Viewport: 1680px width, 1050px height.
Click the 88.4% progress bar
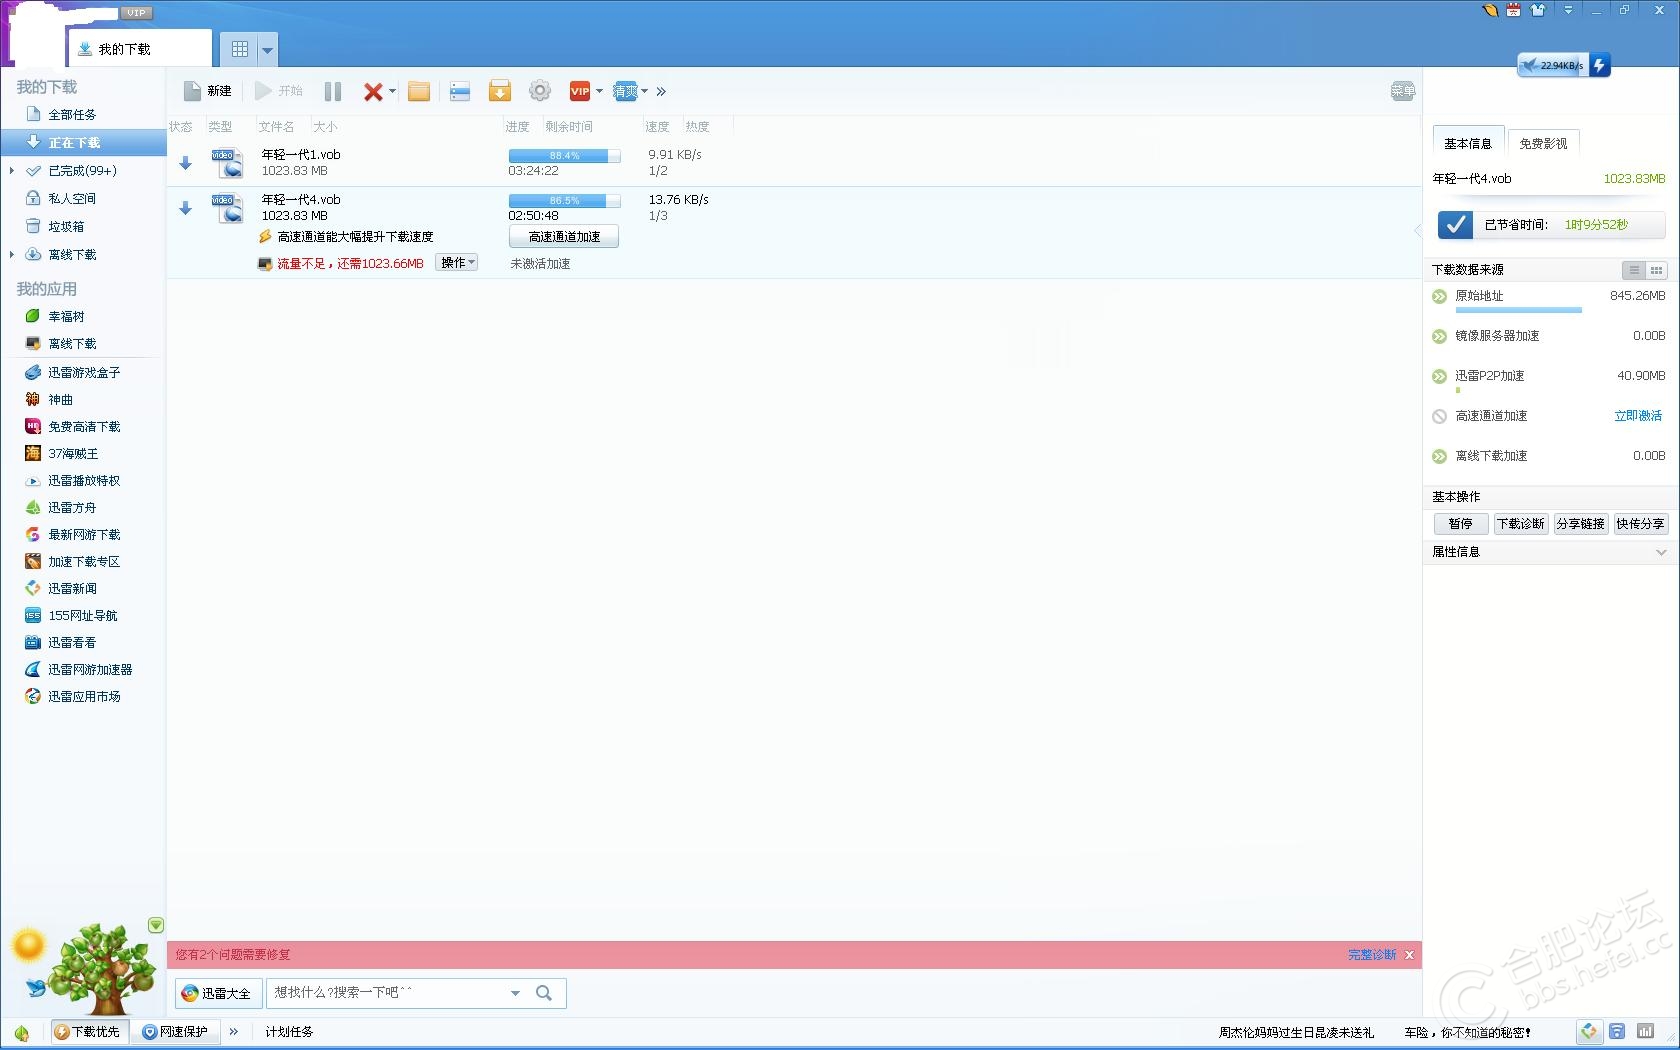[x=564, y=156]
